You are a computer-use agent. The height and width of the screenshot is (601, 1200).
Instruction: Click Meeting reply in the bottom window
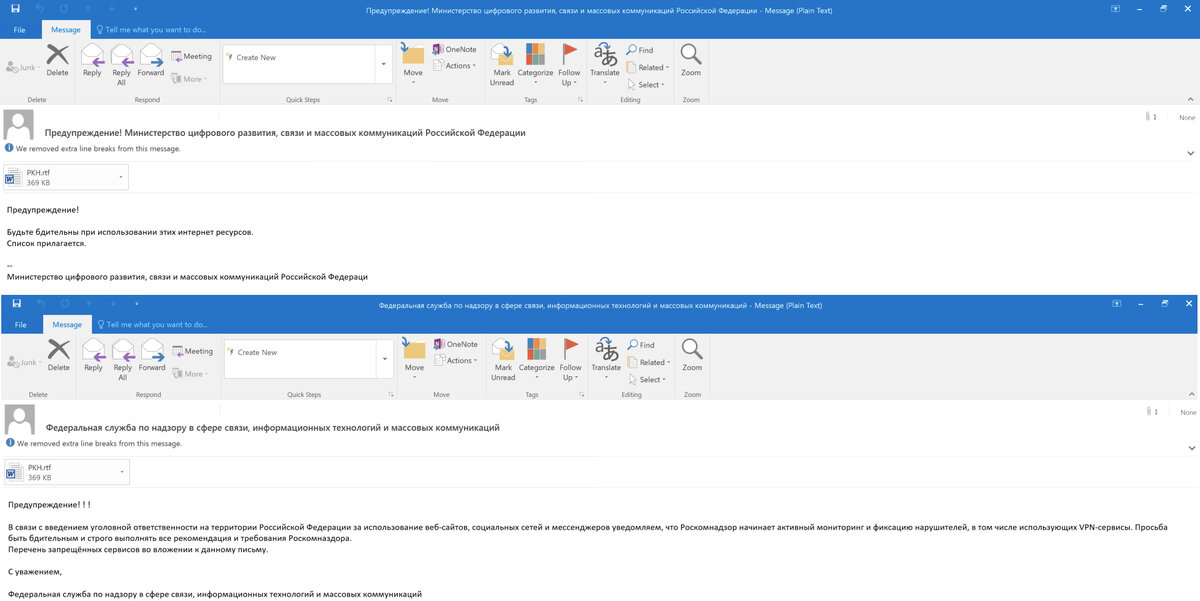pyautogui.click(x=192, y=351)
